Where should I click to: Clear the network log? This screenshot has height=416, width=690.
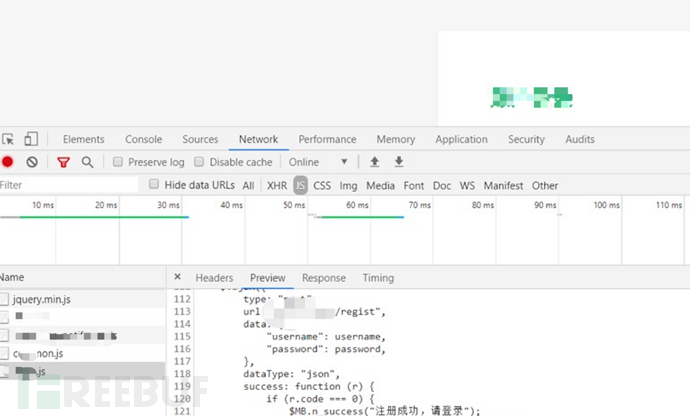click(32, 162)
